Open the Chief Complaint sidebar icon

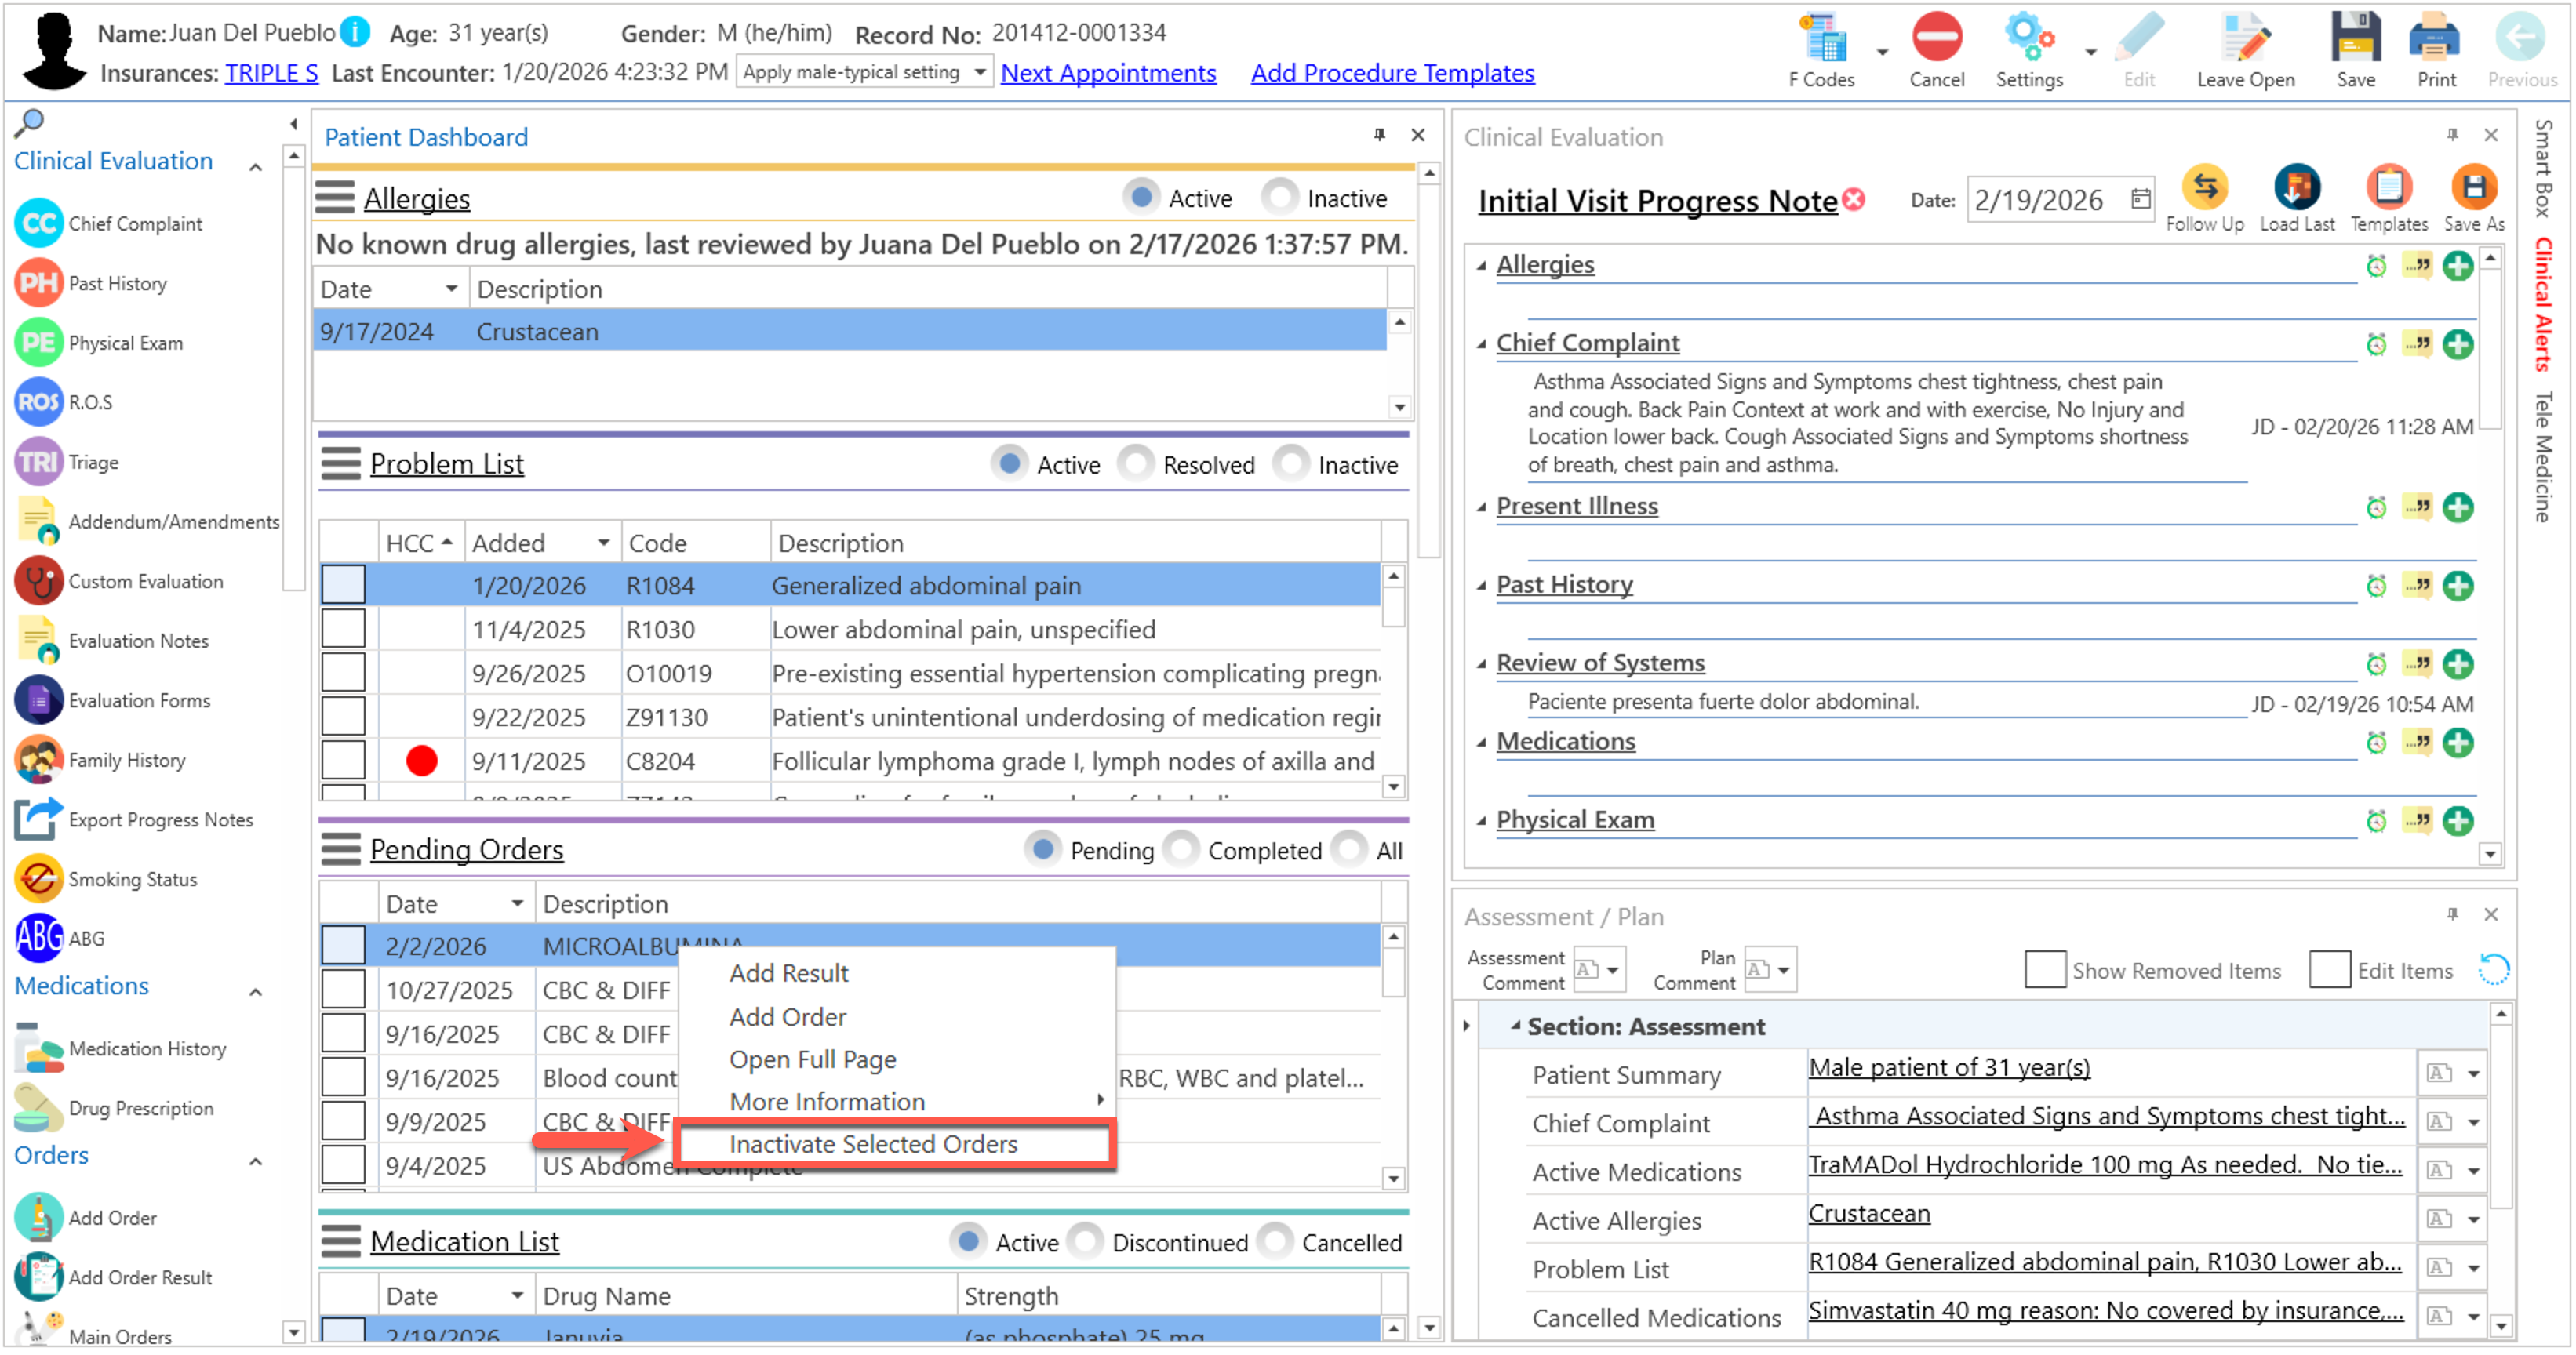point(39,224)
